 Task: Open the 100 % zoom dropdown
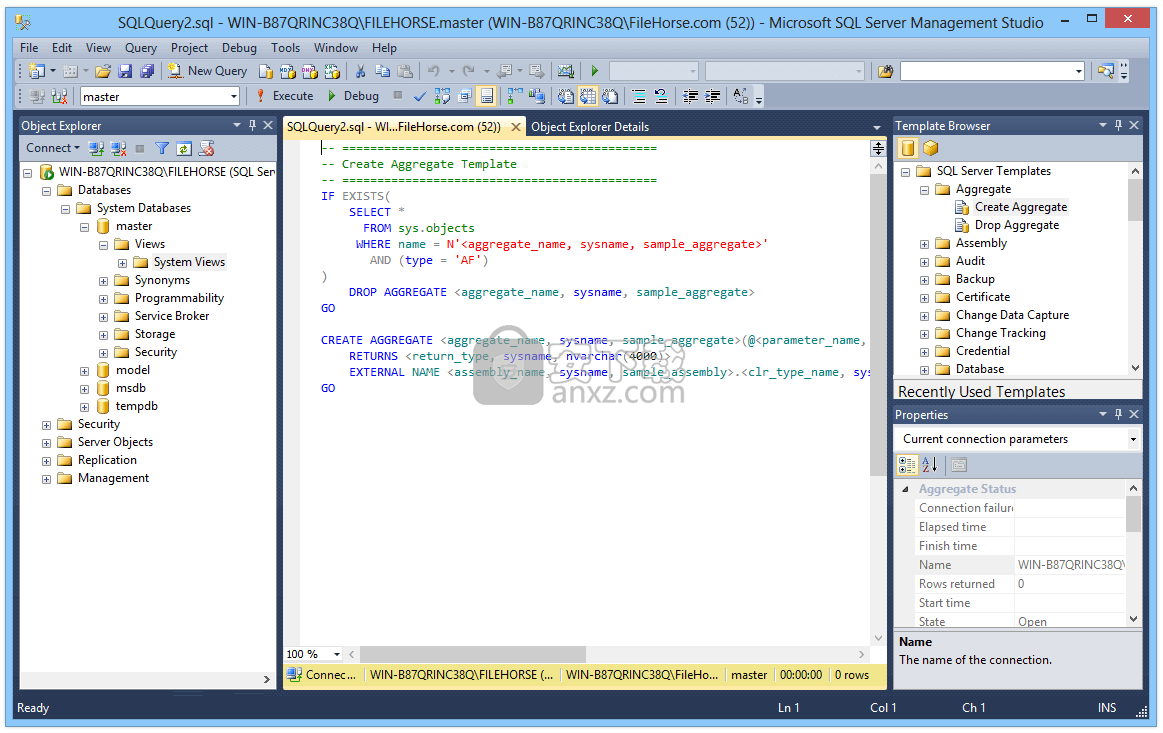click(337, 654)
